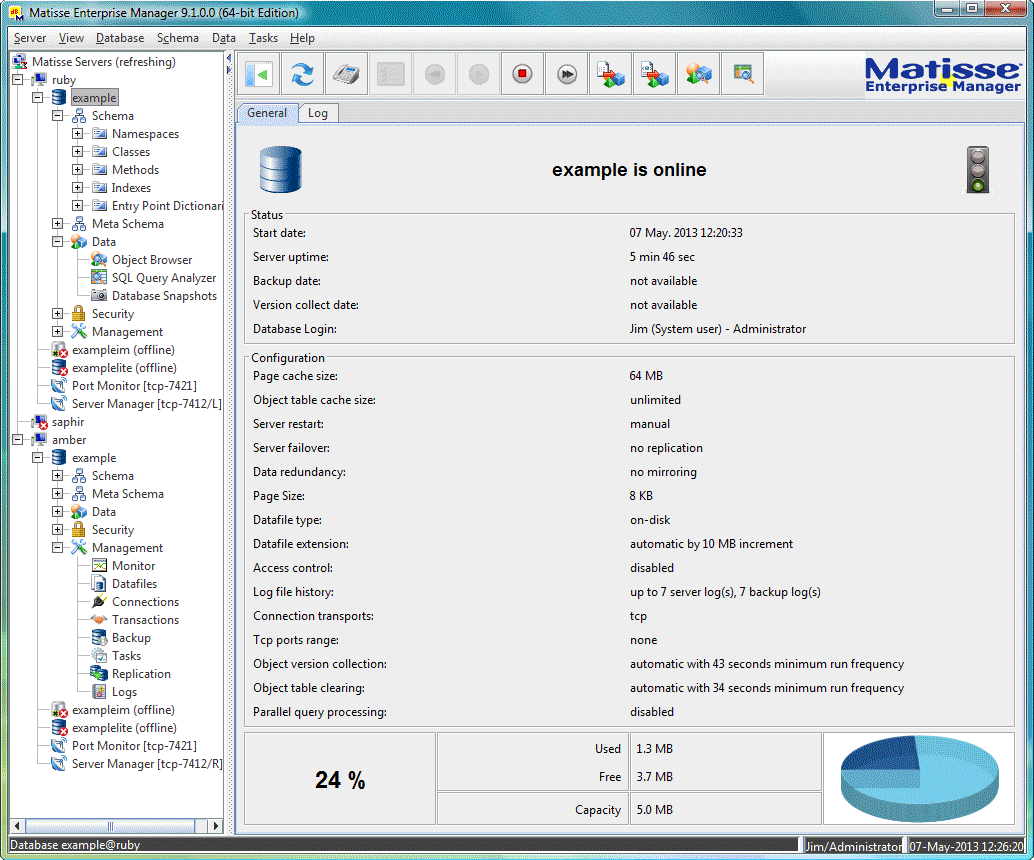This screenshot has height=860, width=1034.
Task: Click the tree scrollbar left arrow
Action: (17, 826)
